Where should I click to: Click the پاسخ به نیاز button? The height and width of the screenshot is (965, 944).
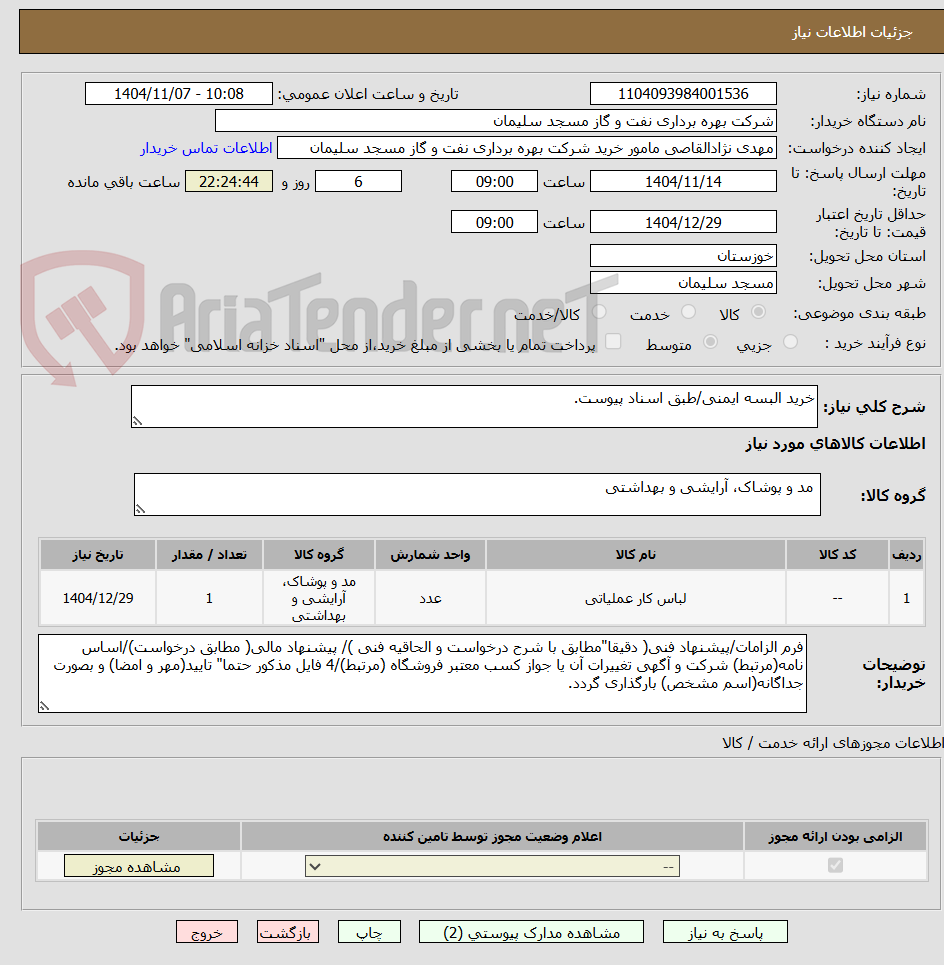click(725, 932)
